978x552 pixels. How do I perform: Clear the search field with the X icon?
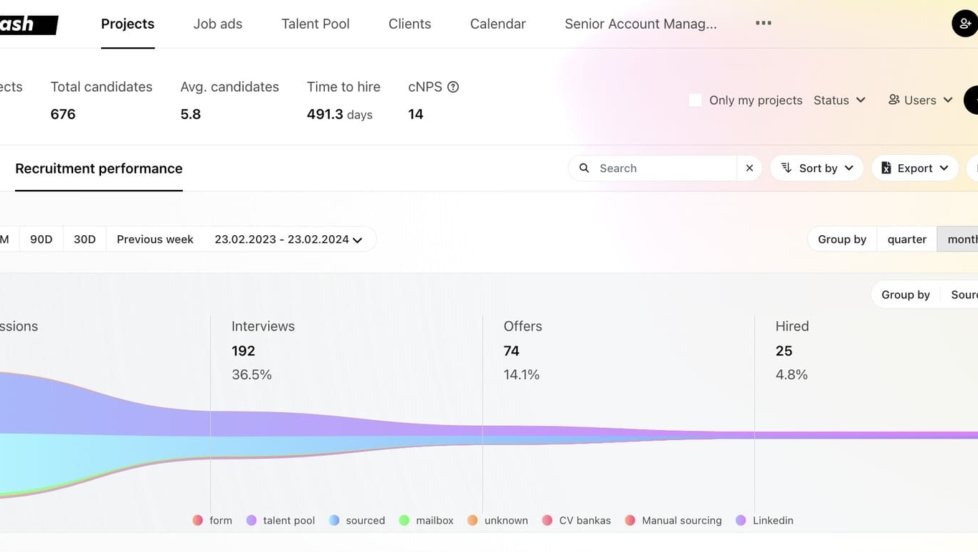[x=749, y=168]
